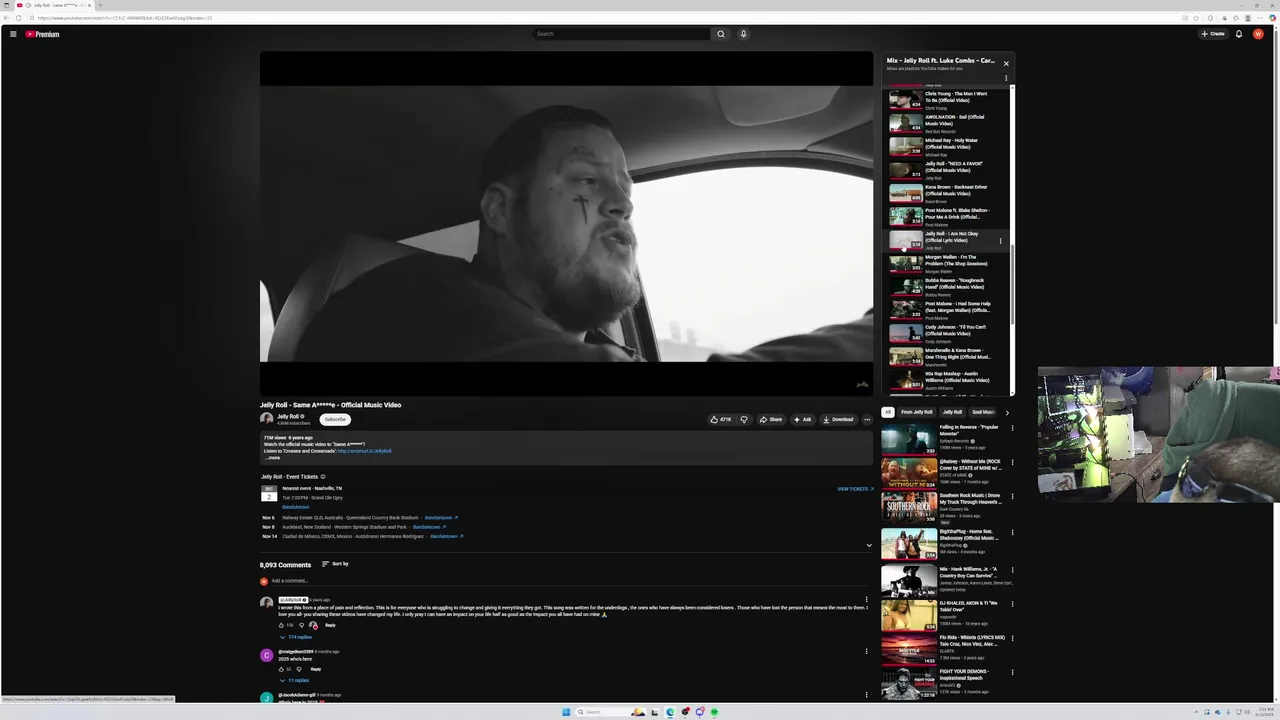
Task: Open the Mix playlist three-dot options
Action: tap(1006, 78)
